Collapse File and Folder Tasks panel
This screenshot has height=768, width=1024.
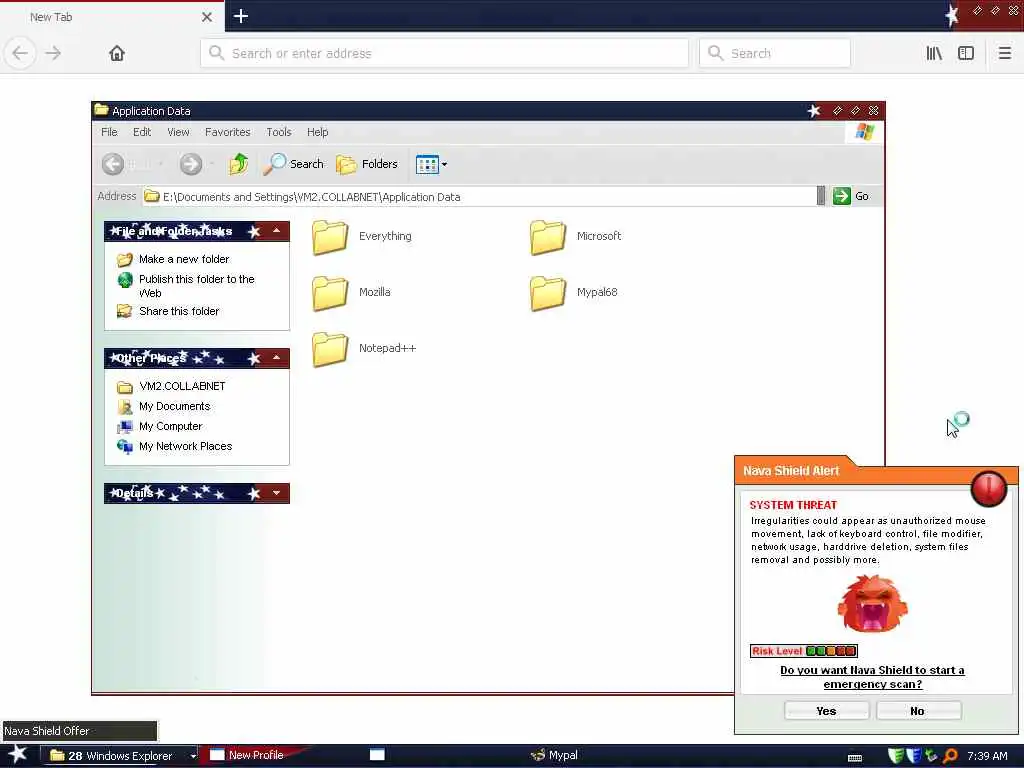tap(277, 231)
